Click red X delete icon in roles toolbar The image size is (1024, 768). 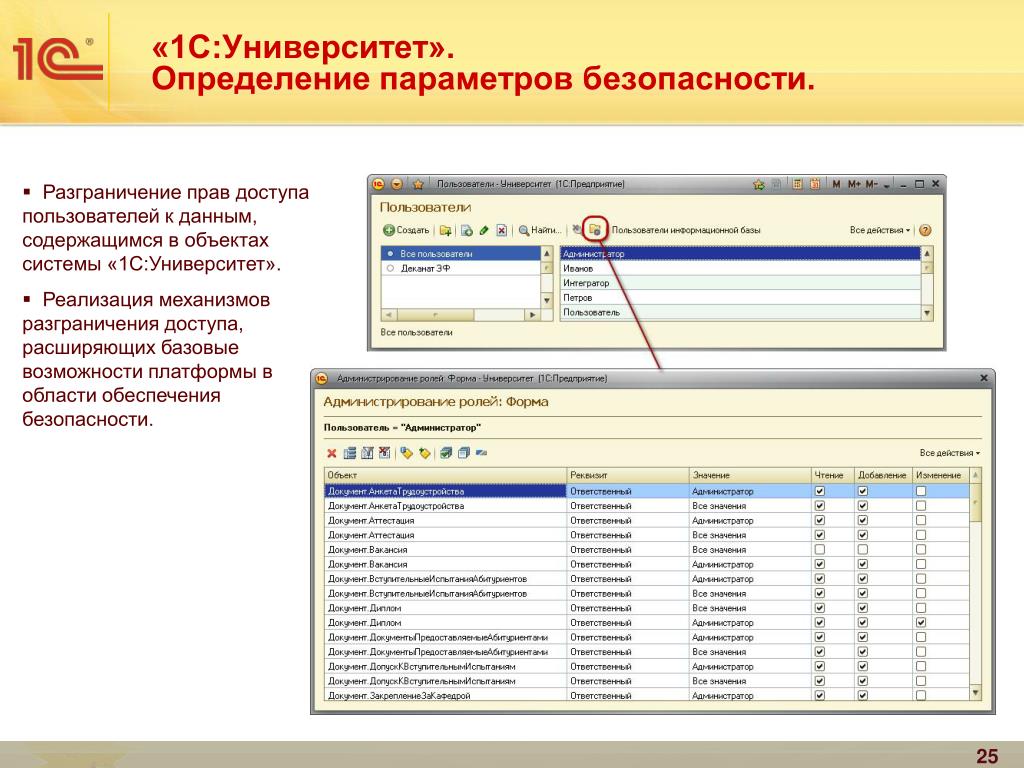[x=332, y=453]
